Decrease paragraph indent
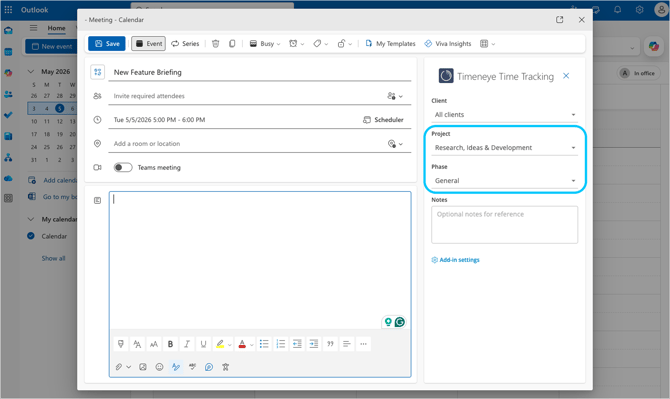Screen dimensions: 670x399 click(x=297, y=344)
